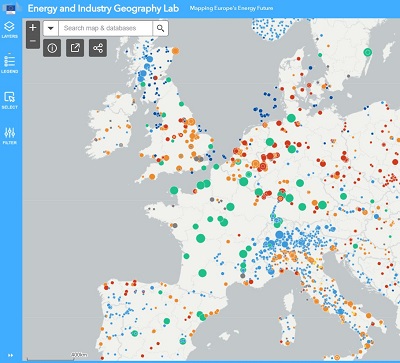Expand the sidebar with double arrows
This screenshot has height=363, width=400.
[11, 355]
